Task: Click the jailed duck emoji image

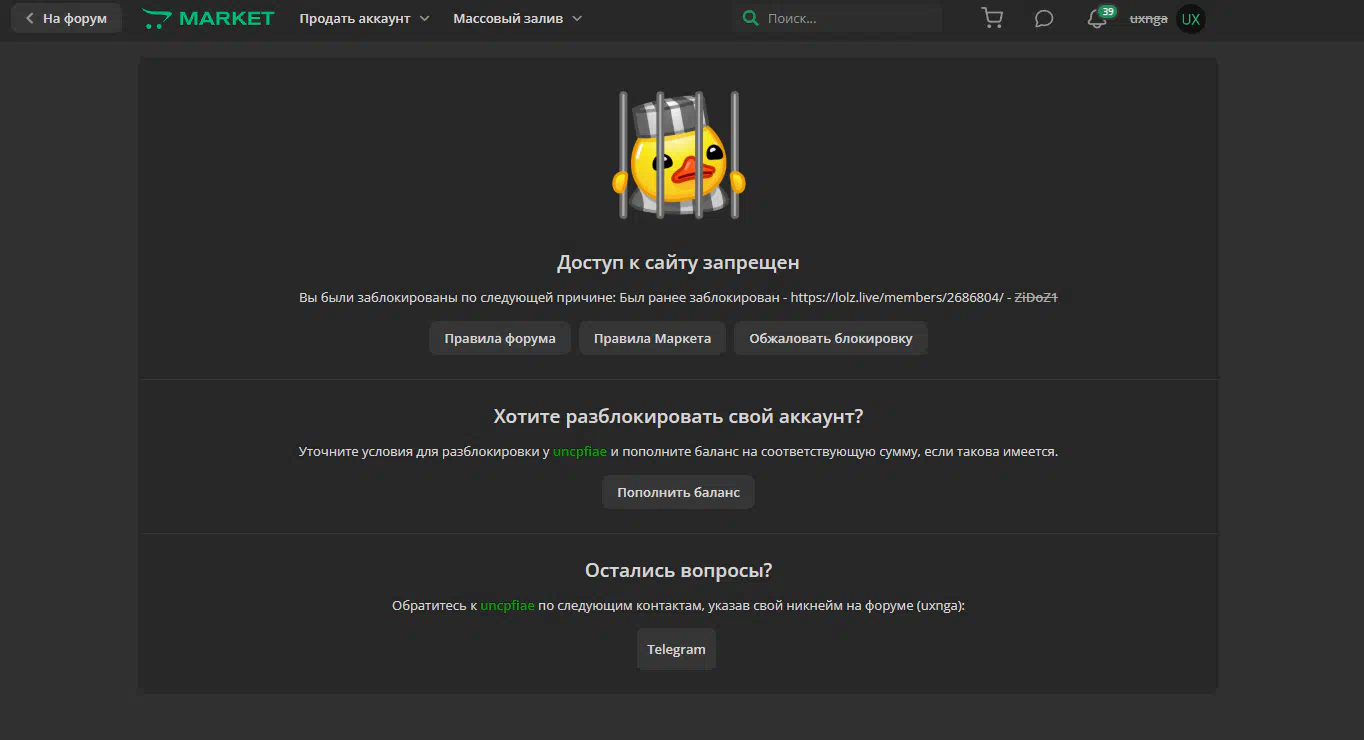Action: click(678, 155)
